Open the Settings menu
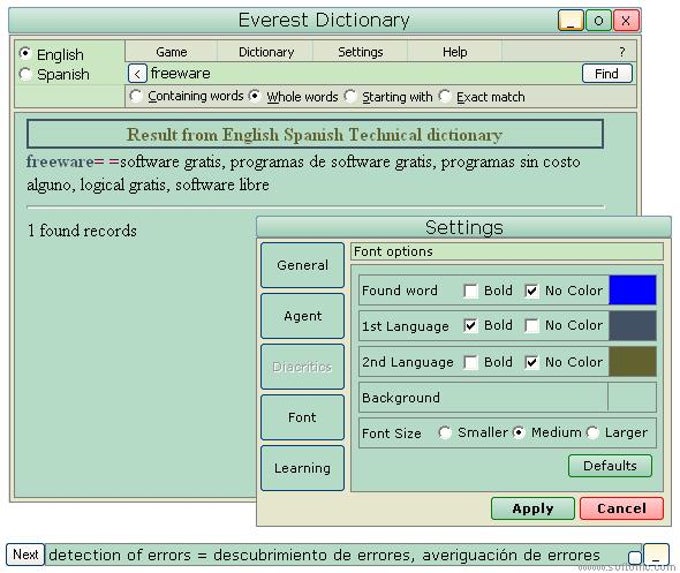Image resolution: width=680 pixels, height=573 pixels. [360, 52]
